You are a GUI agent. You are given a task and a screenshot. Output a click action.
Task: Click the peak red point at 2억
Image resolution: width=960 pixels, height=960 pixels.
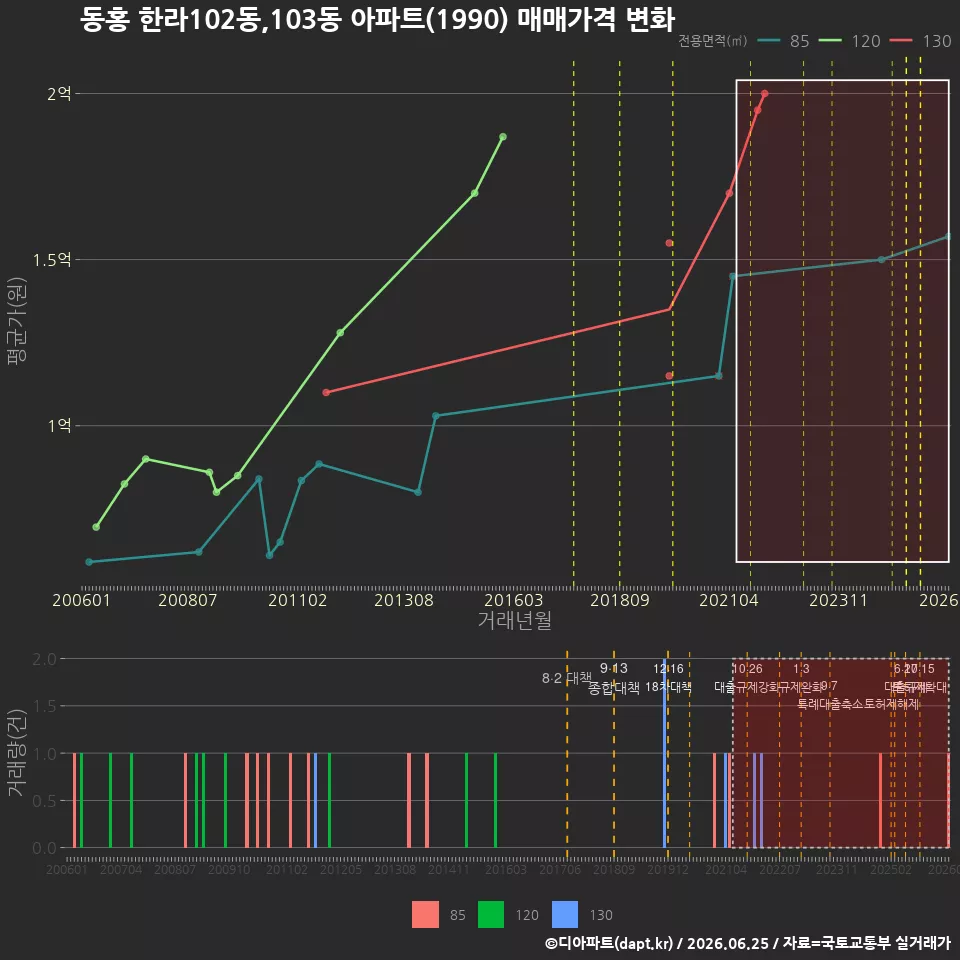(x=765, y=94)
